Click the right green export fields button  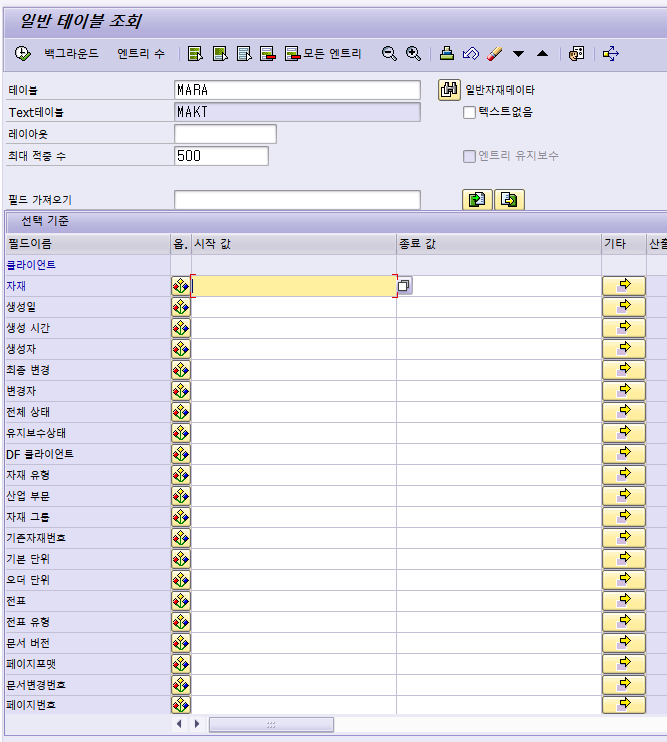click(509, 199)
